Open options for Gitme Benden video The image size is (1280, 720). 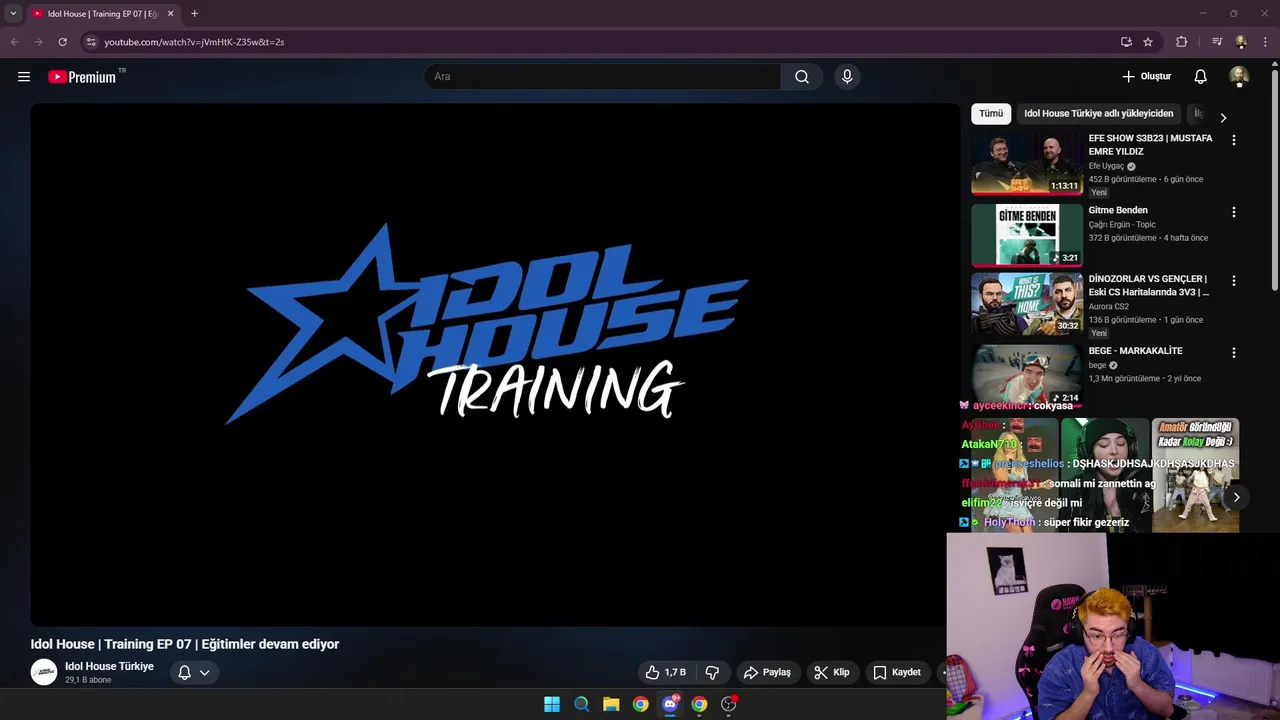pos(1233,212)
